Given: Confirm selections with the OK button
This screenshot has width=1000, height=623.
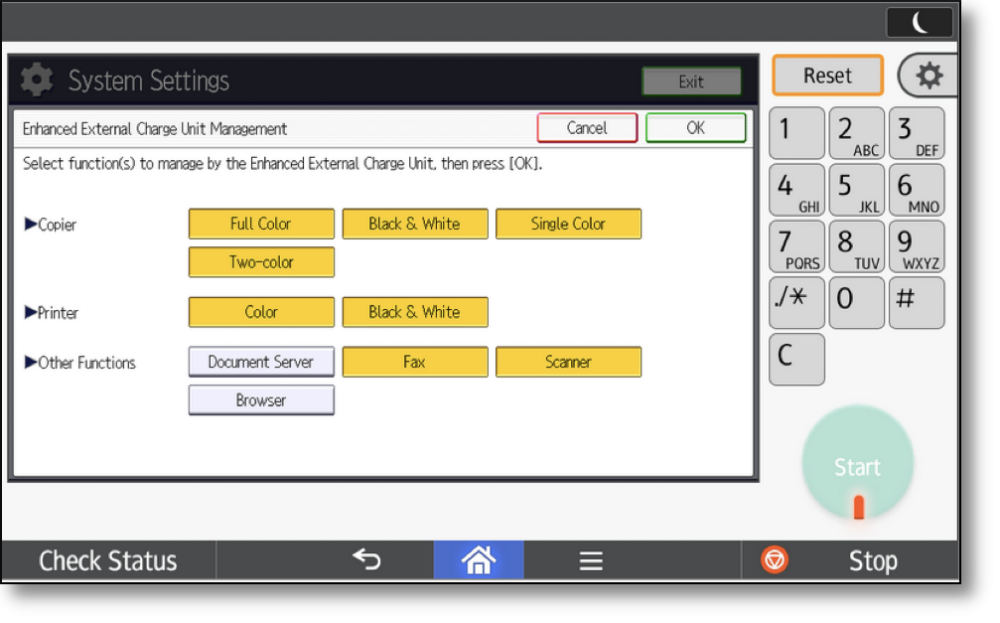Looking at the screenshot, I should [695, 128].
